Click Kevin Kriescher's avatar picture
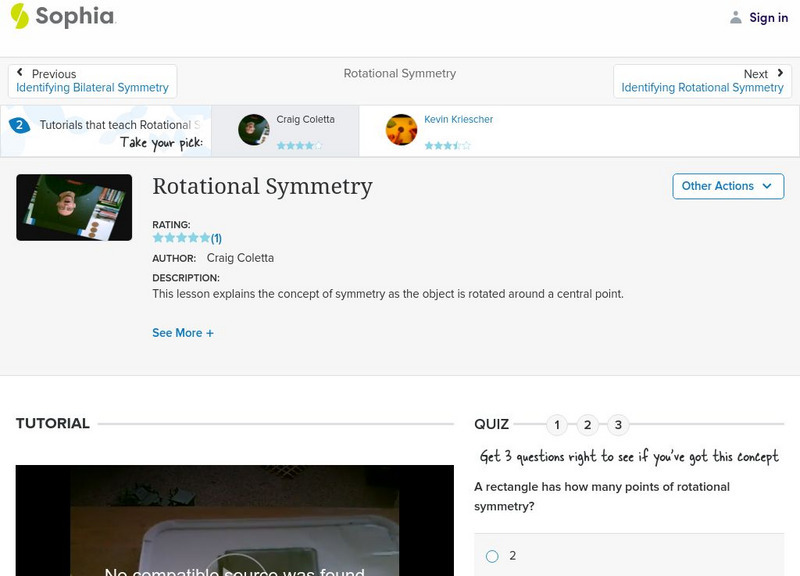The image size is (800, 576). click(x=401, y=130)
